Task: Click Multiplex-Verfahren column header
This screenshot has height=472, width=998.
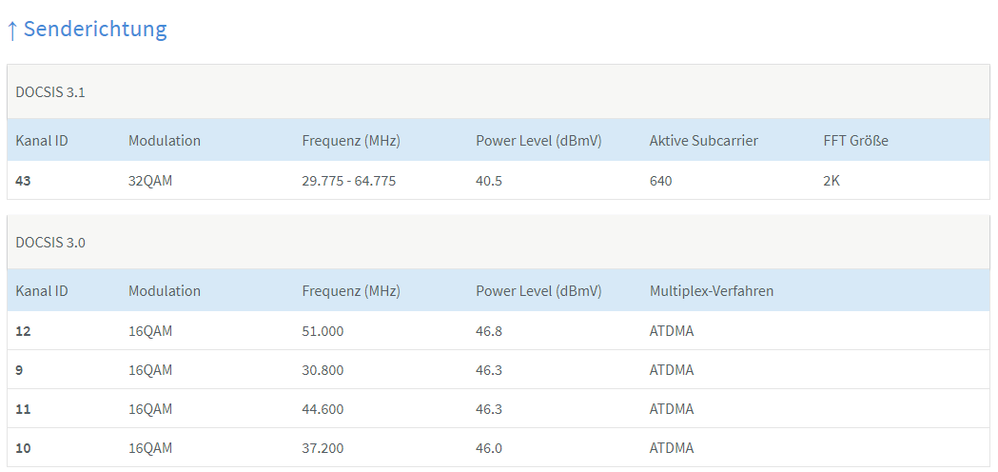Action: pos(711,291)
